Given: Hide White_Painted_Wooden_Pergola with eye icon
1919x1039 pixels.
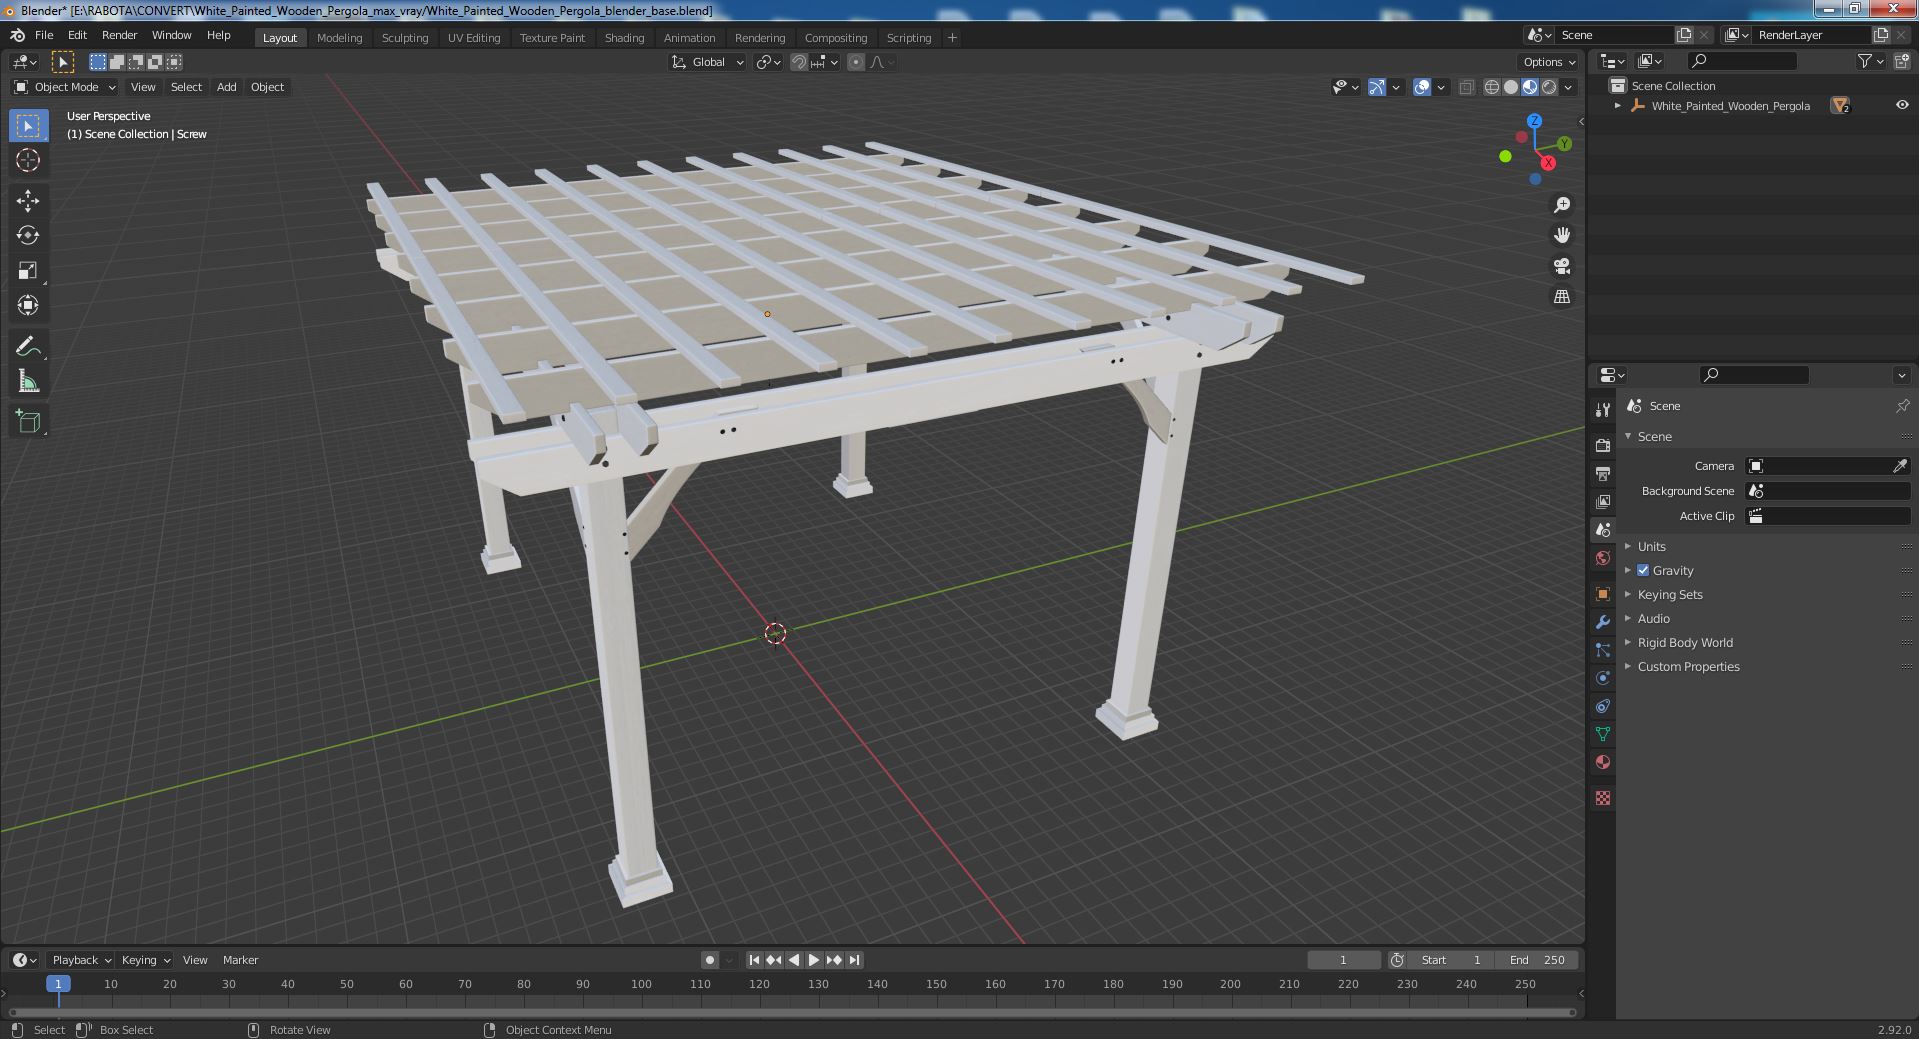Looking at the screenshot, I should click(x=1902, y=105).
